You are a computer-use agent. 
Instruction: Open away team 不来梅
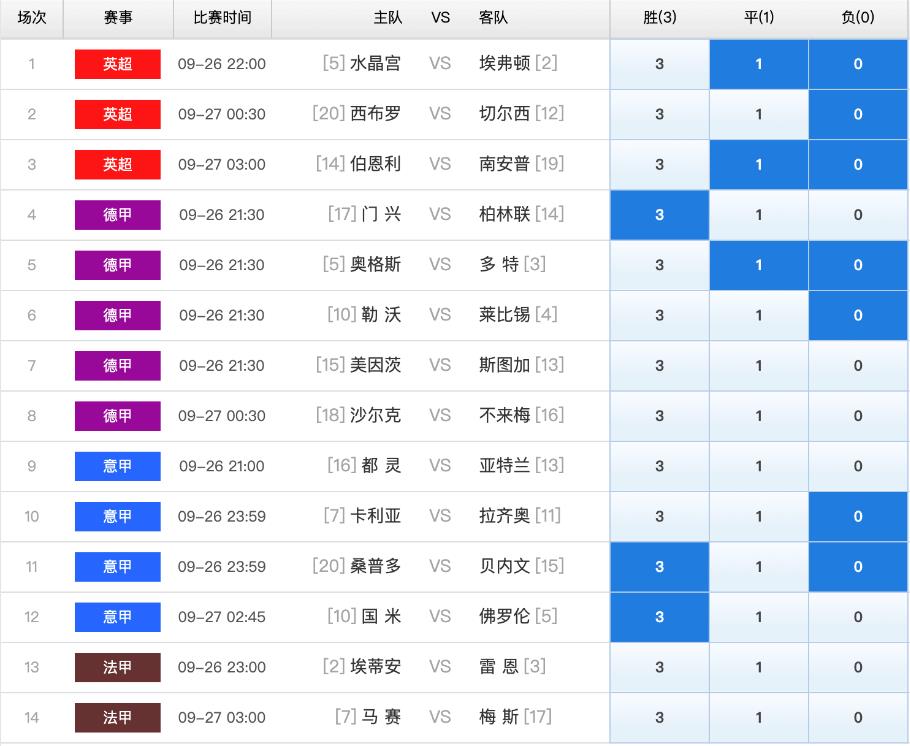tap(504, 415)
